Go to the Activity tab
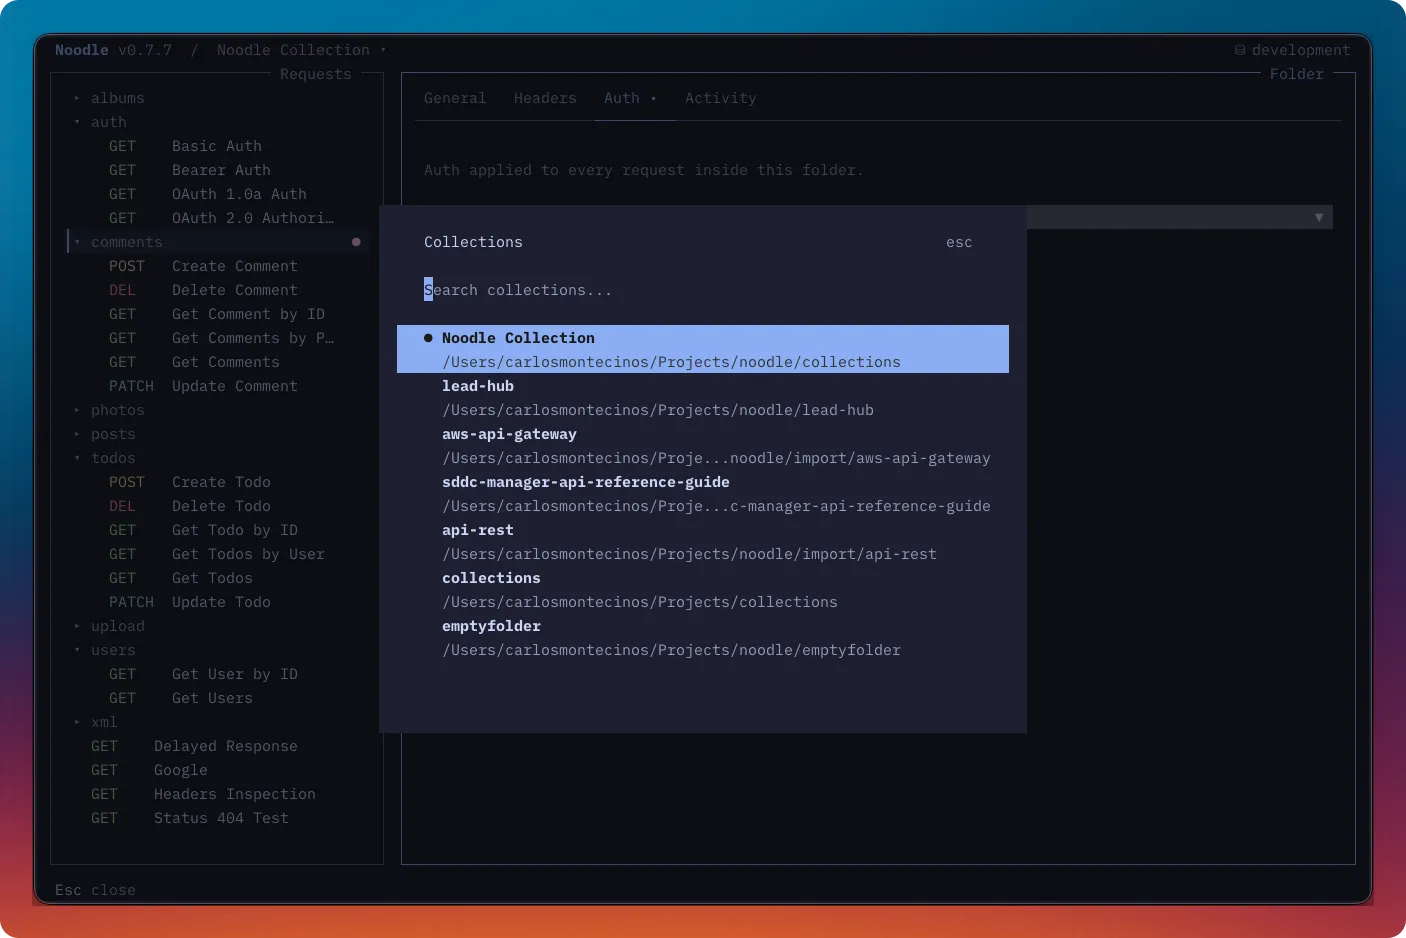 721,98
